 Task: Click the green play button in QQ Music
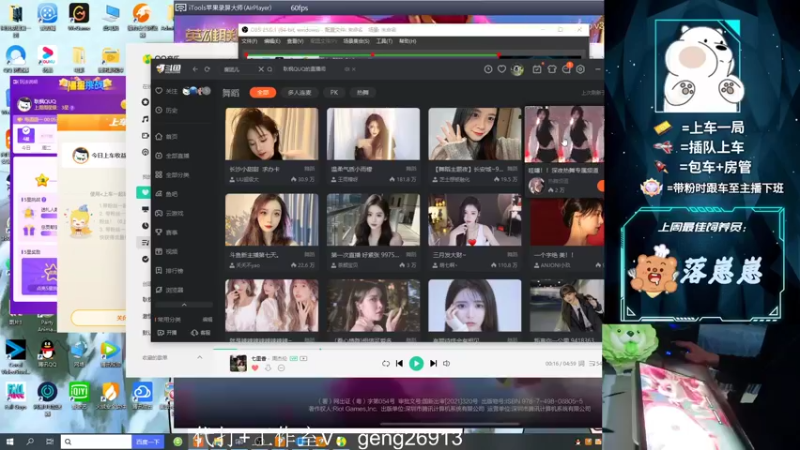click(416, 363)
